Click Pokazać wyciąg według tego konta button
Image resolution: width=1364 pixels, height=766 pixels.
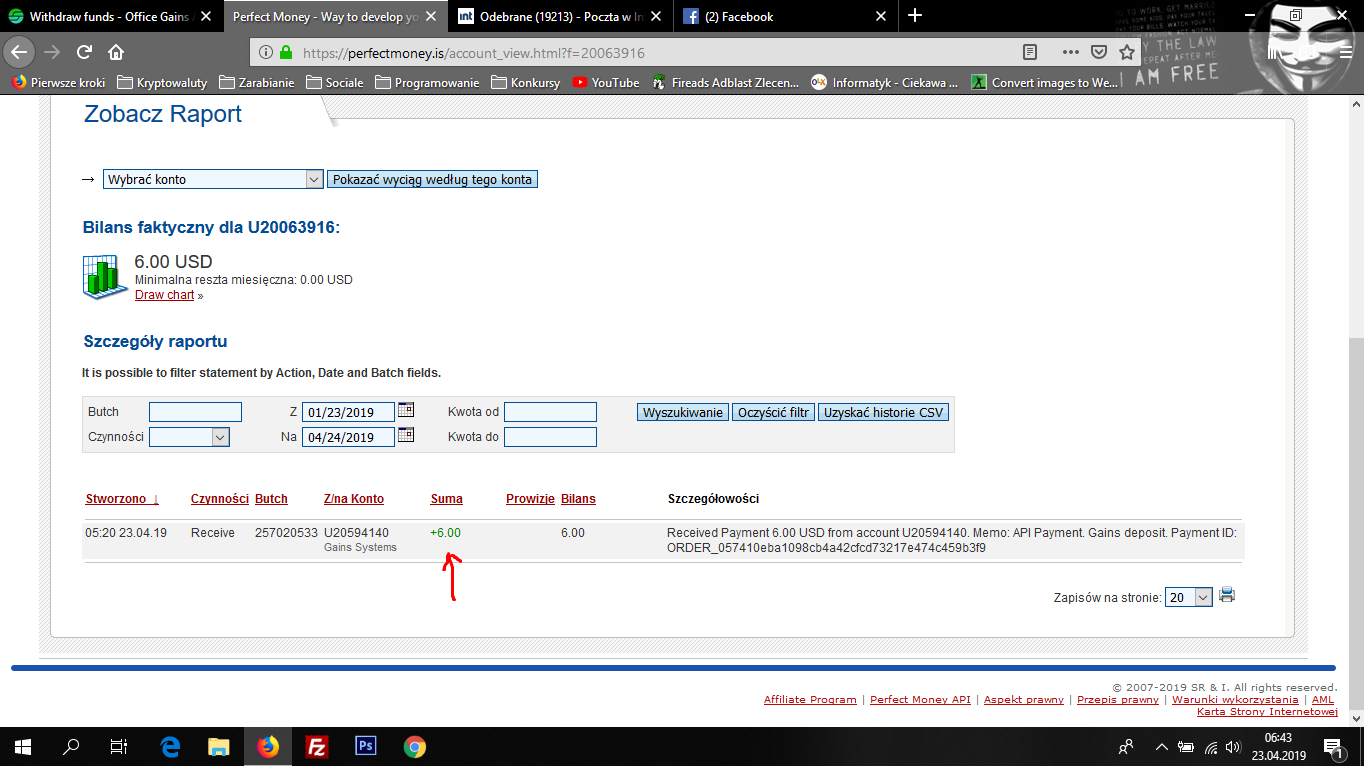point(432,179)
